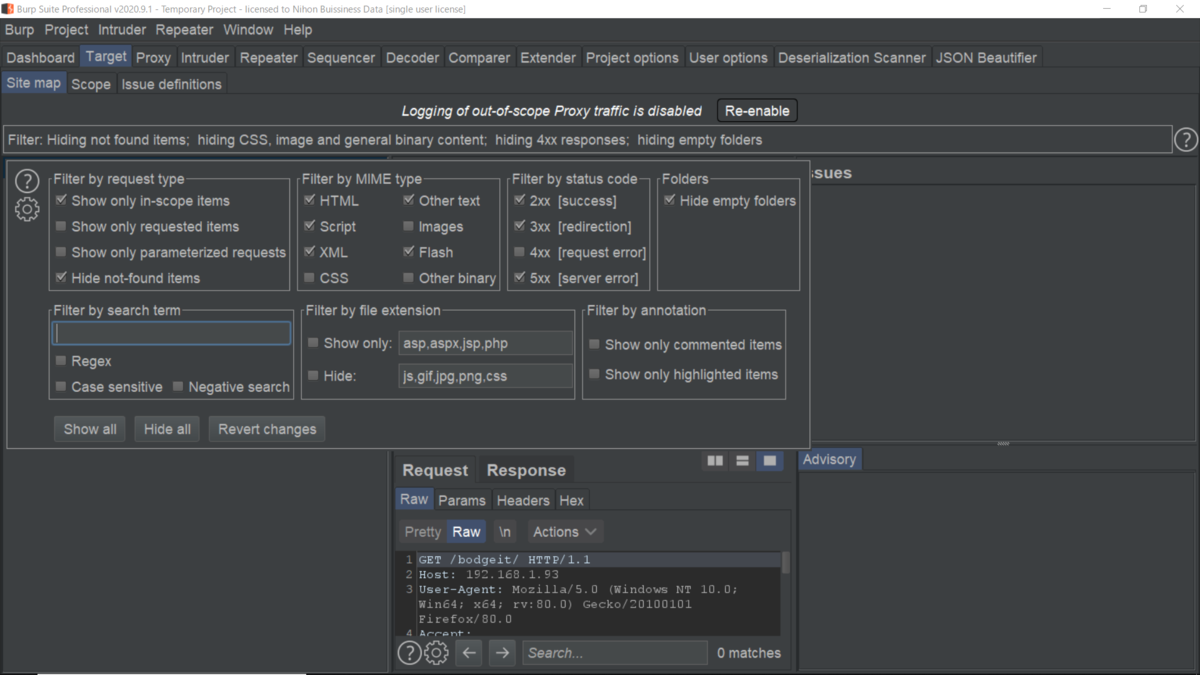Screen dimensions: 1200x675
Task: Open search help icon beside search bar
Action: pyautogui.click(x=409, y=653)
